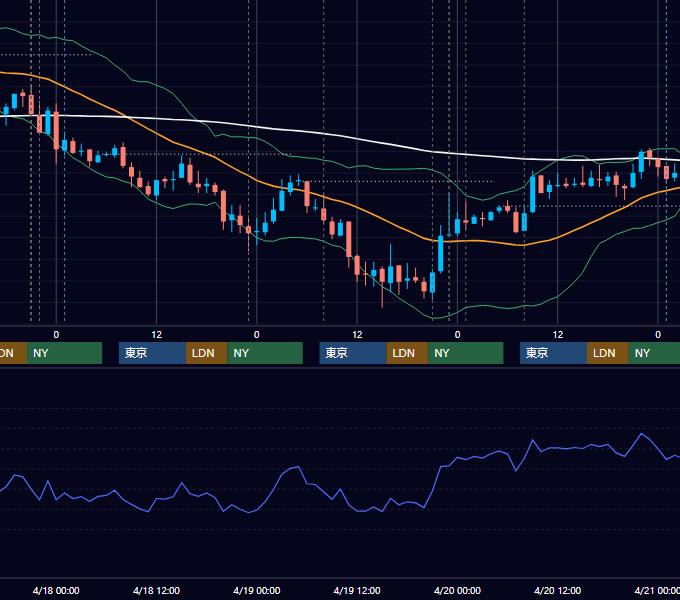Screen dimensions: 680x600
Task: Click the LDN session block on 4/20
Action: [608, 353]
